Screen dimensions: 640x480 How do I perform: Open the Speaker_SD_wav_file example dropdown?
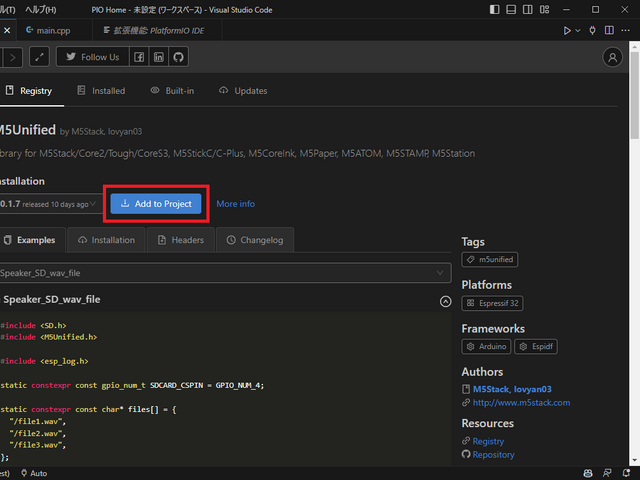(x=224, y=273)
